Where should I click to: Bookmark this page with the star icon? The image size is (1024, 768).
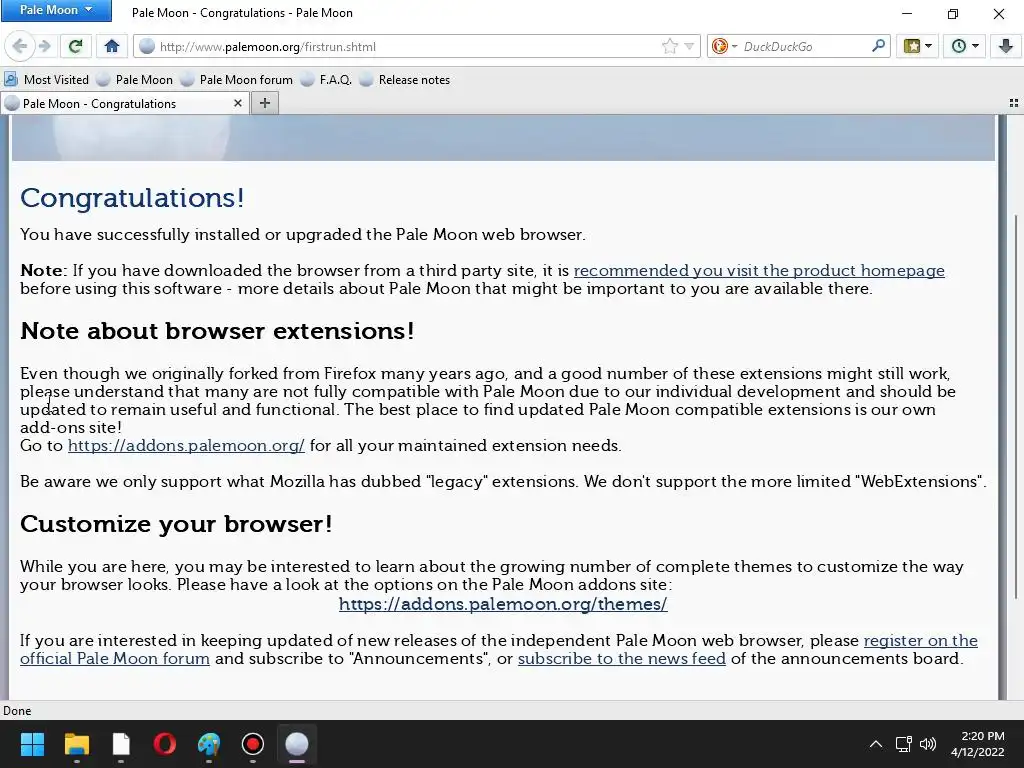(x=669, y=46)
